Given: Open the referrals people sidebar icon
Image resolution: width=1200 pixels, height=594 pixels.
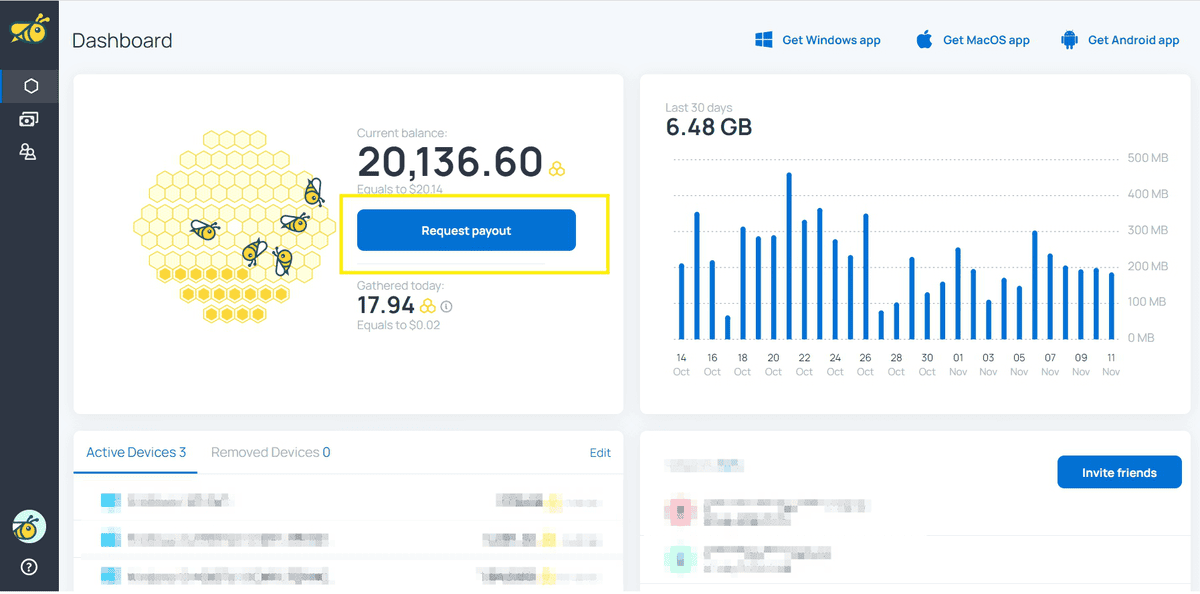Looking at the screenshot, I should tap(29, 152).
